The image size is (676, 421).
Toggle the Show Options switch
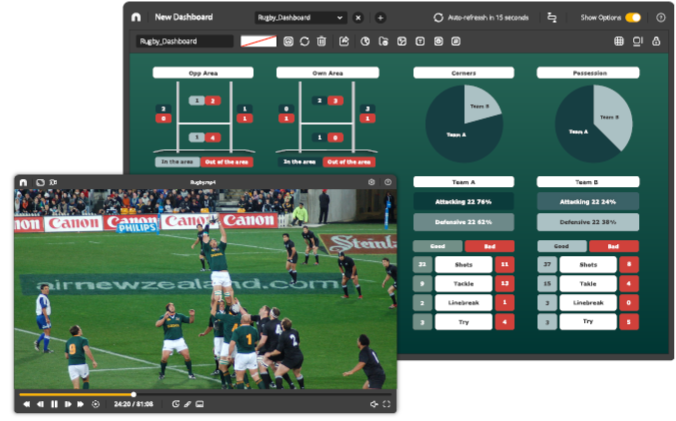coord(633,18)
